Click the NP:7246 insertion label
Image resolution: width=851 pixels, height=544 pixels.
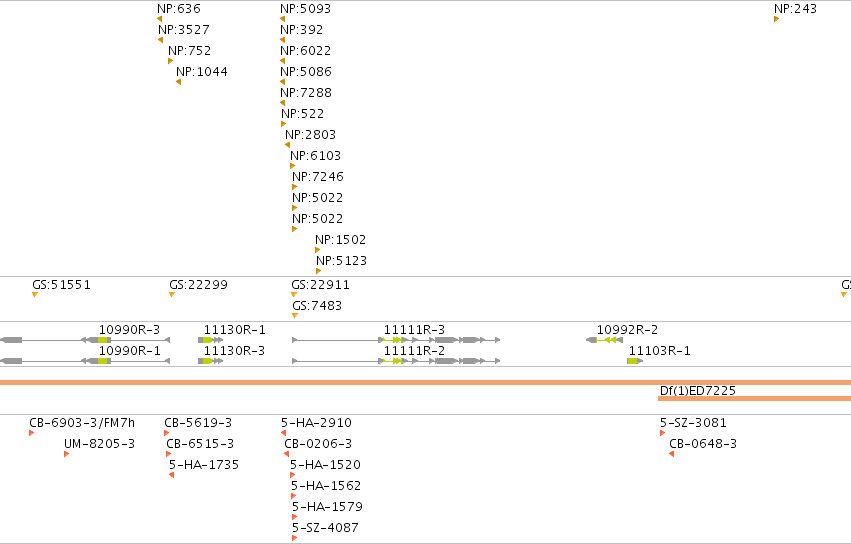click(x=317, y=176)
